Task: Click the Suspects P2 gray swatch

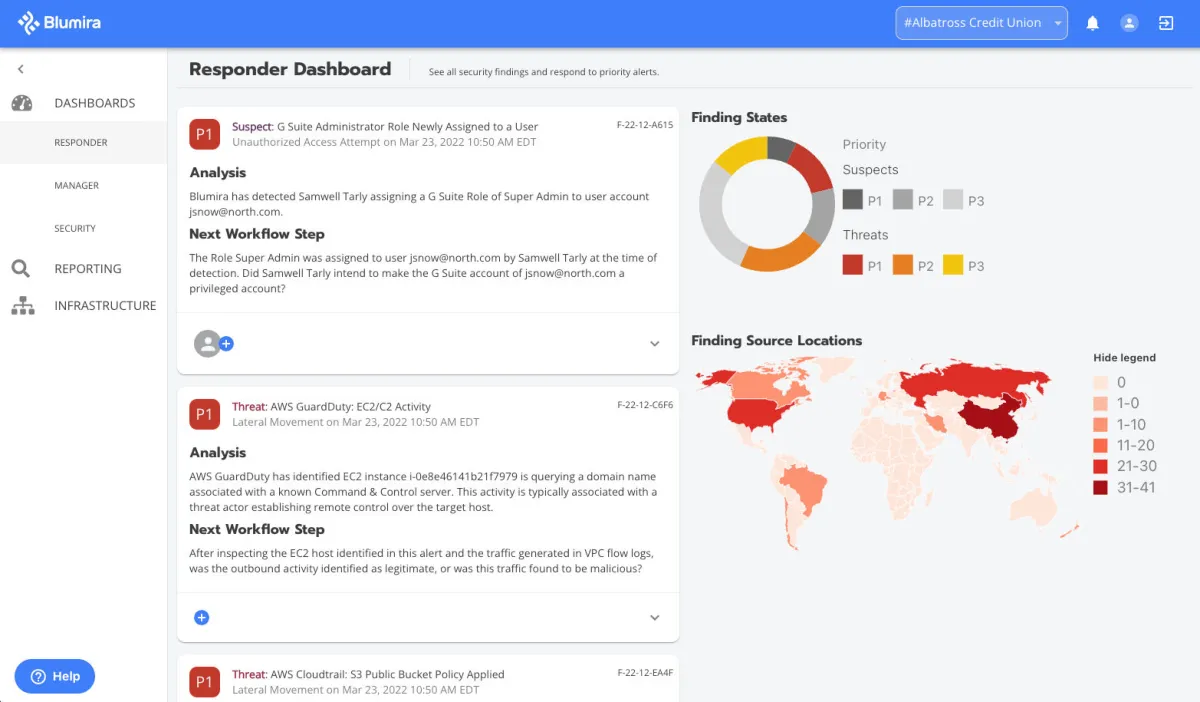Action: coord(903,200)
